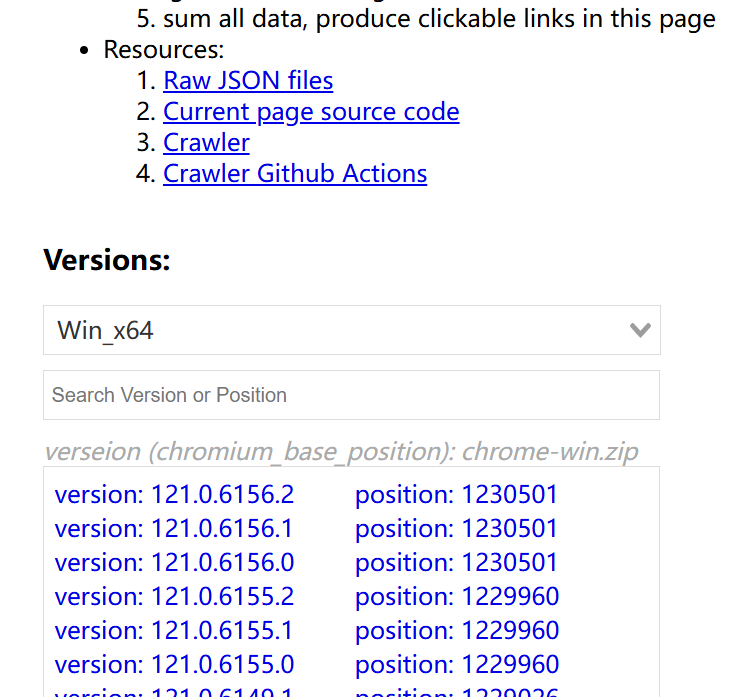Choose version 121.0.6155.2
The width and height of the screenshot is (738, 697).
pos(174,597)
